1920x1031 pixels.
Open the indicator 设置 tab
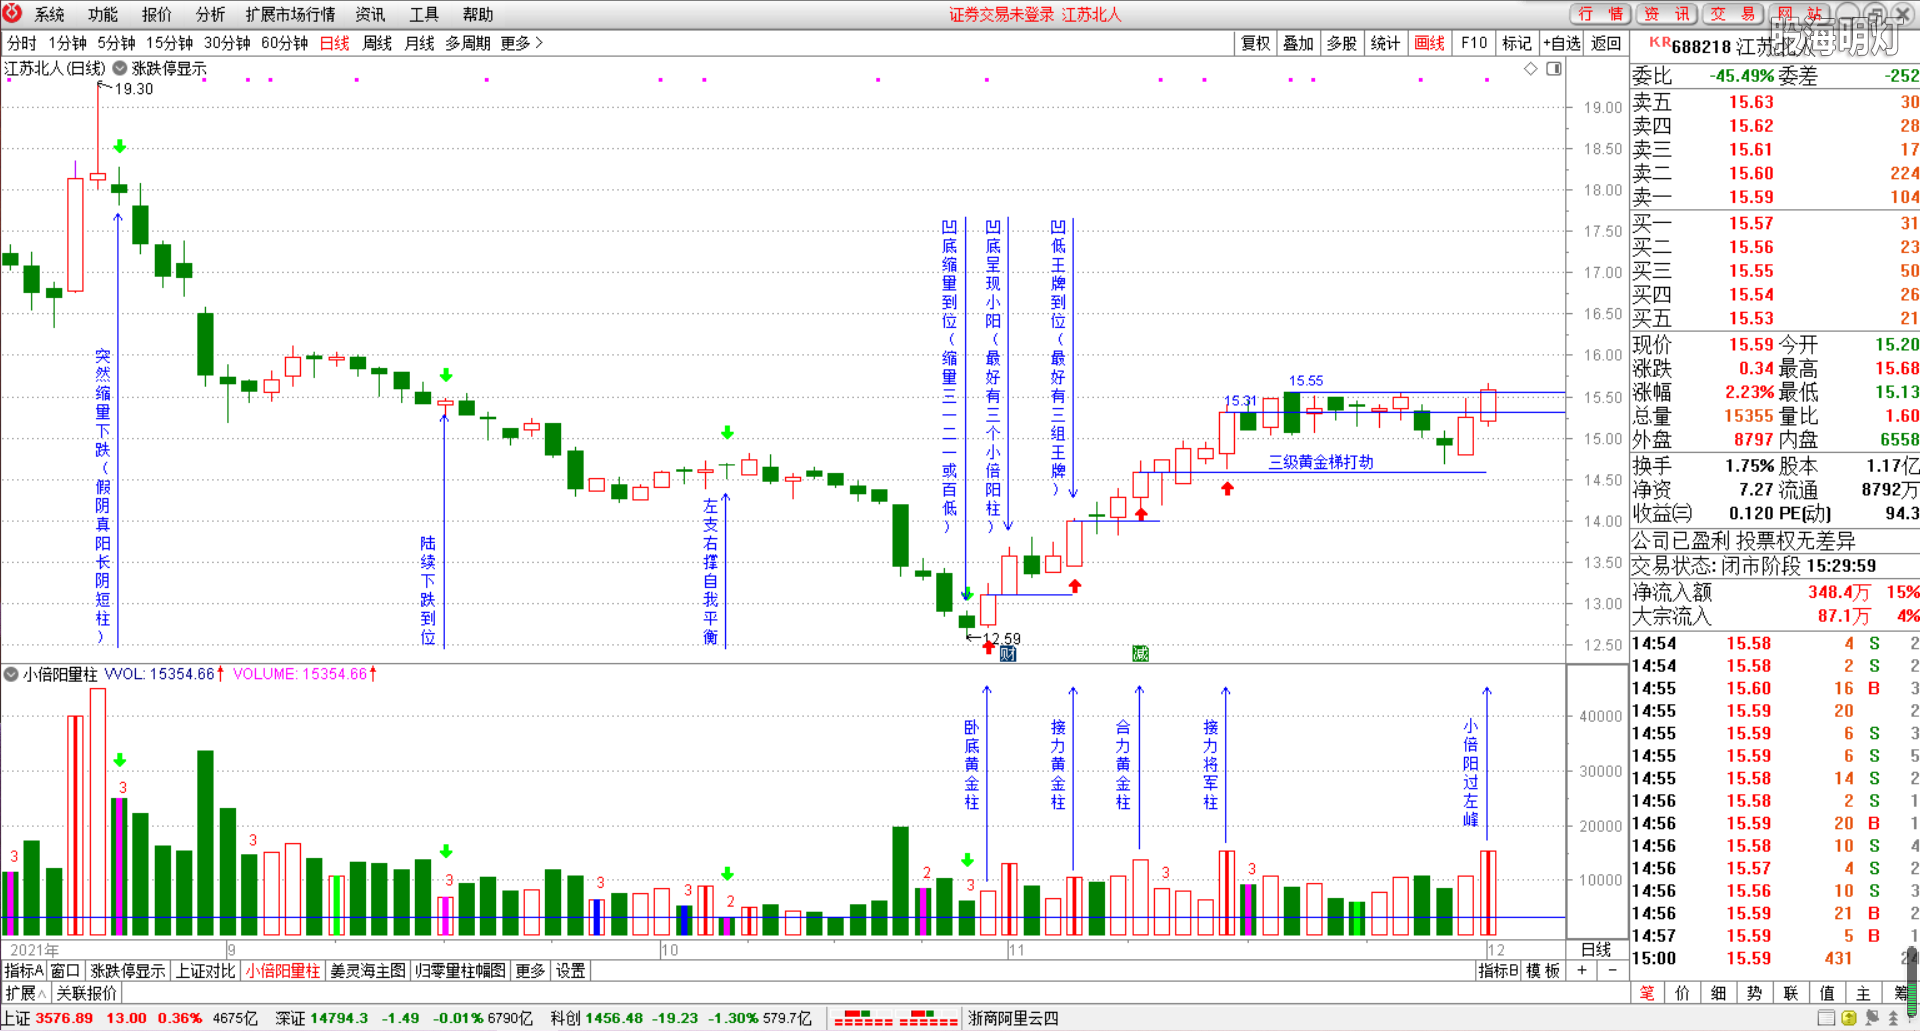click(x=571, y=970)
